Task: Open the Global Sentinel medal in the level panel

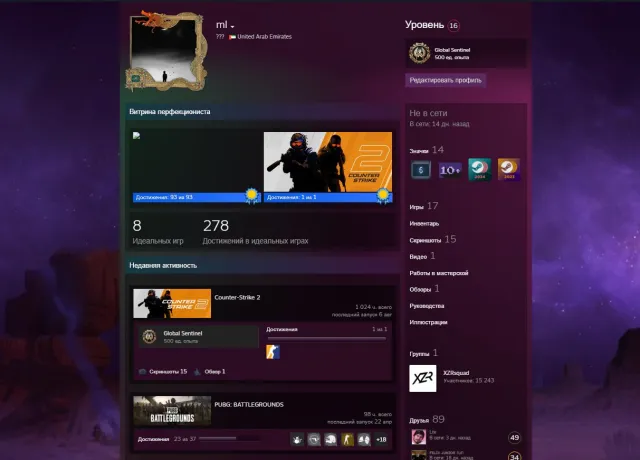Action: 420,53
